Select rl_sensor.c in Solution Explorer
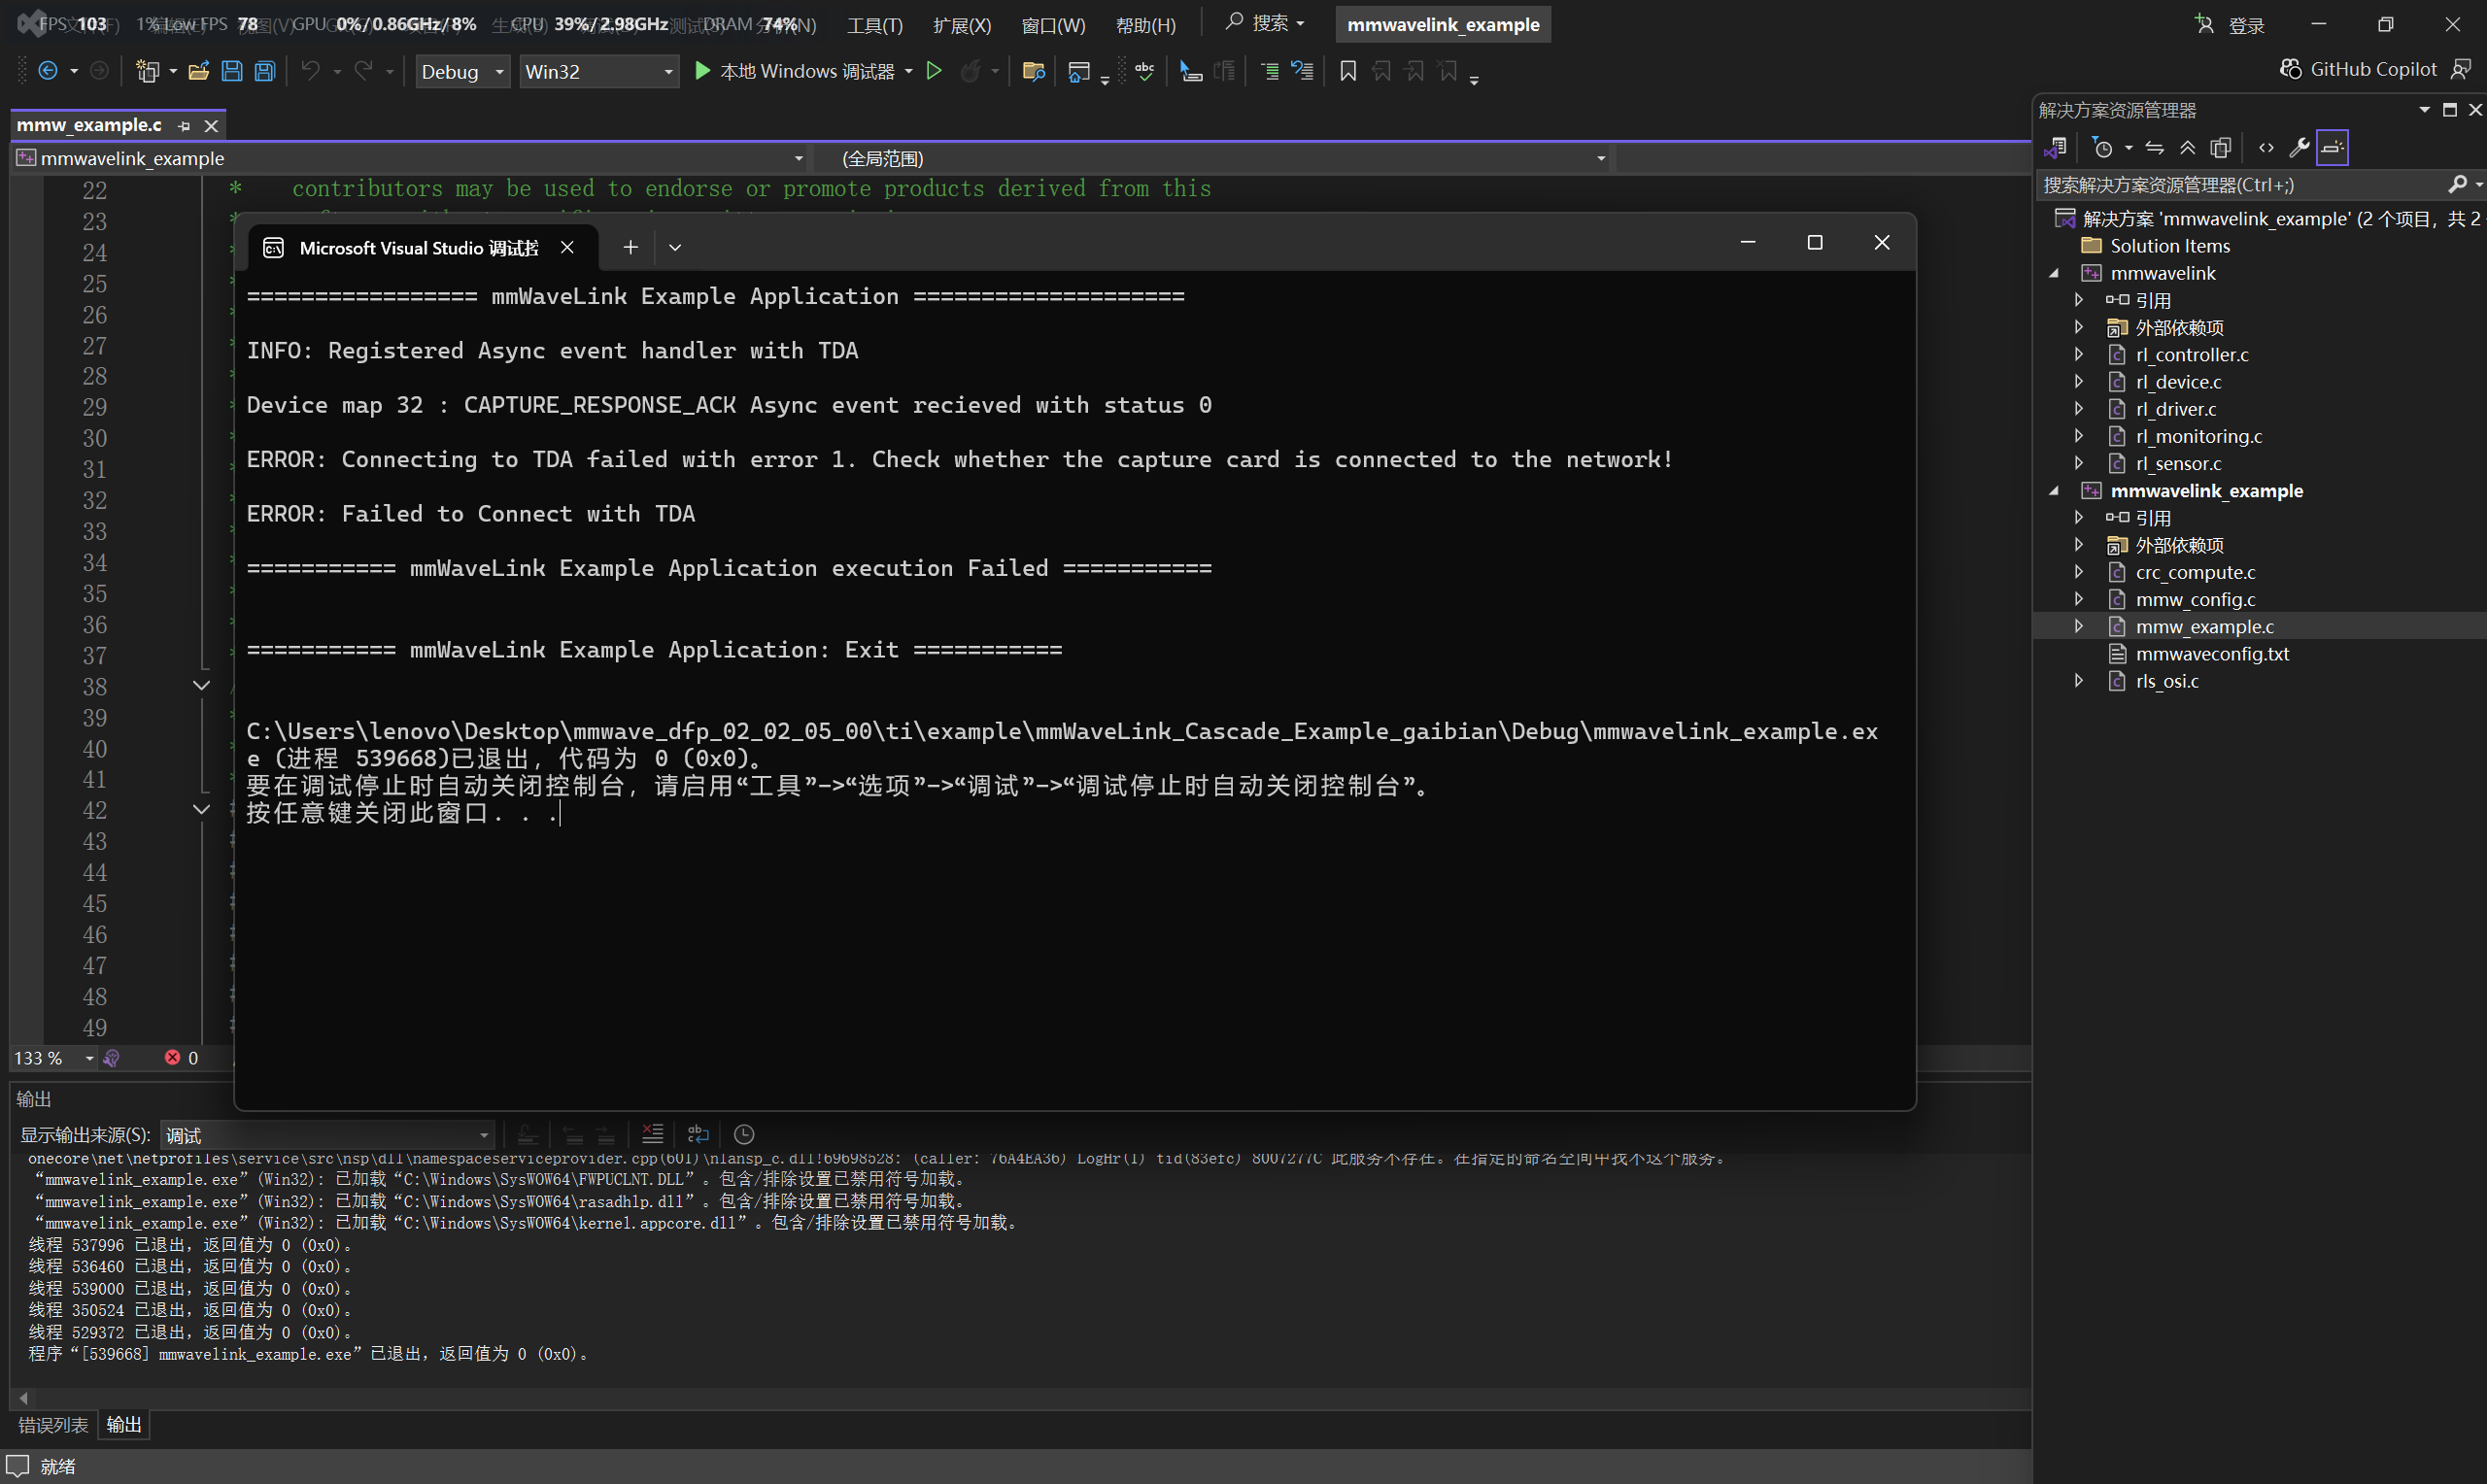 click(2178, 463)
